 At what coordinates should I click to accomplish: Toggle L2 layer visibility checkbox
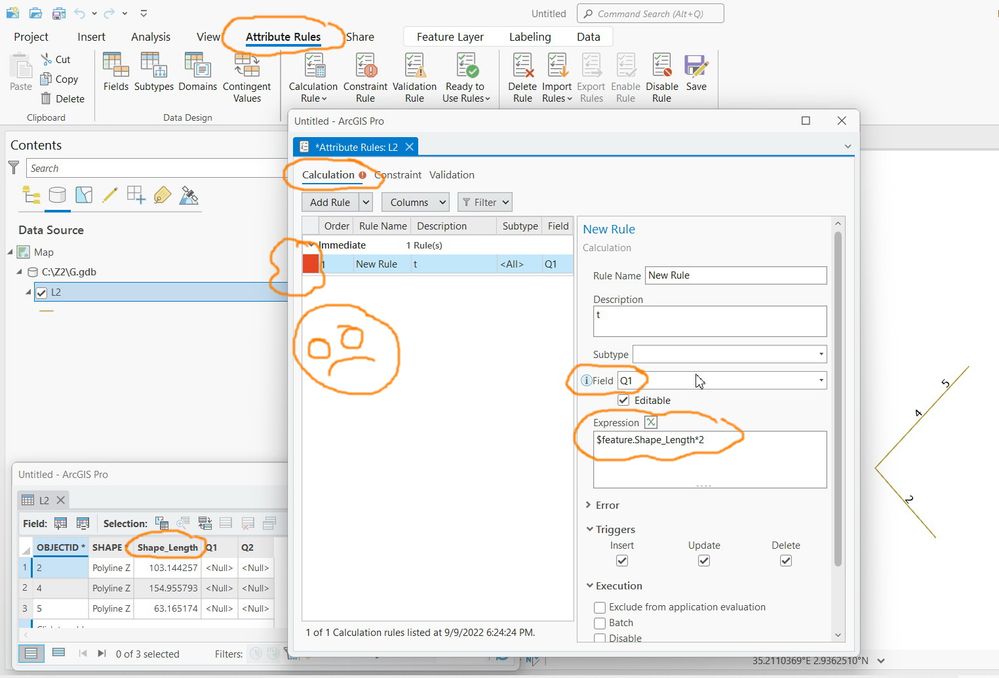(x=41, y=292)
